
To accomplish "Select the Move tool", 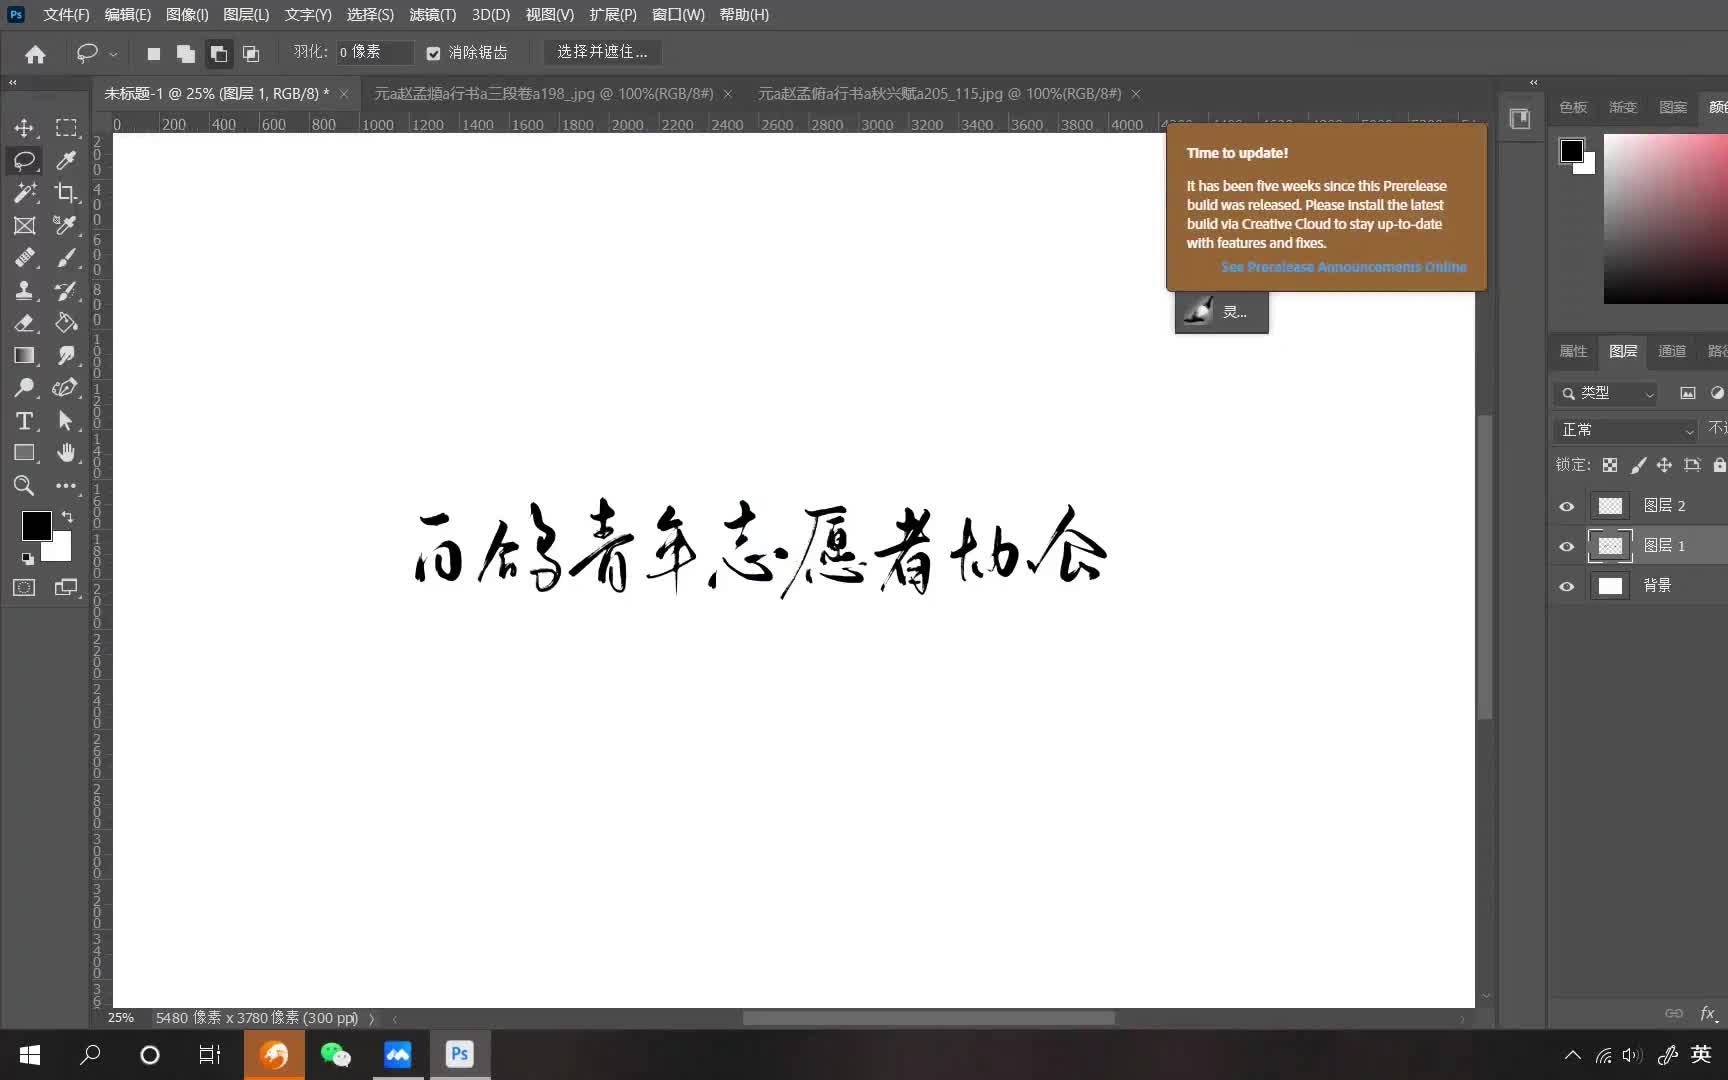I will pos(24,128).
